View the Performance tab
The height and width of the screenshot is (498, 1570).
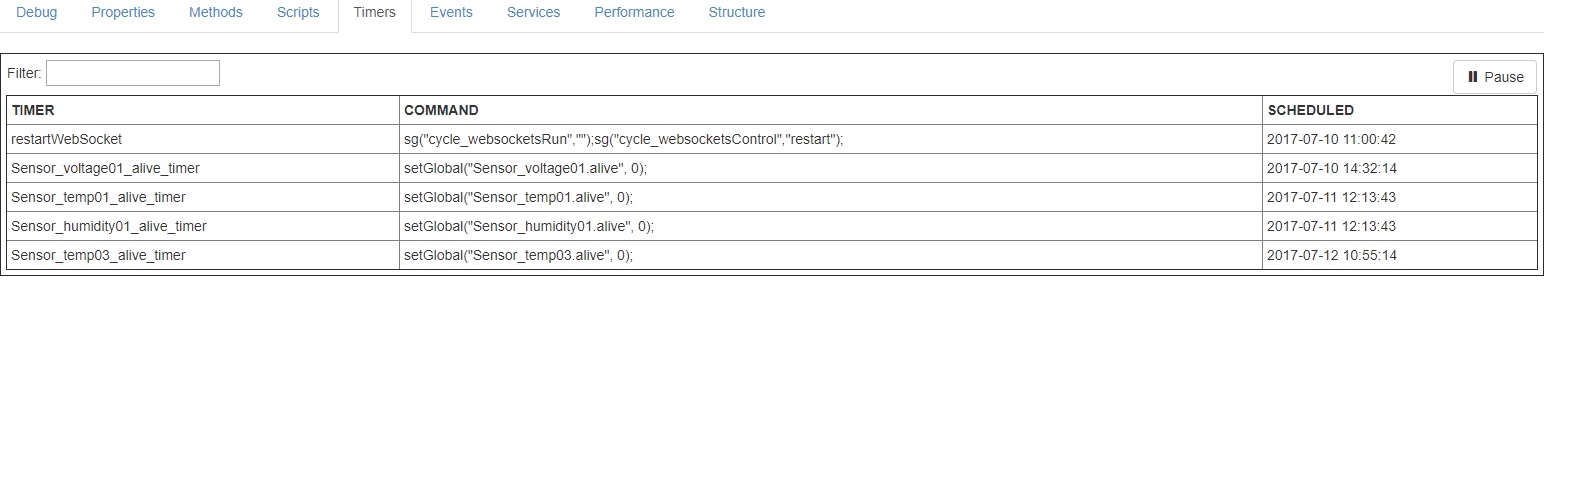(x=634, y=12)
